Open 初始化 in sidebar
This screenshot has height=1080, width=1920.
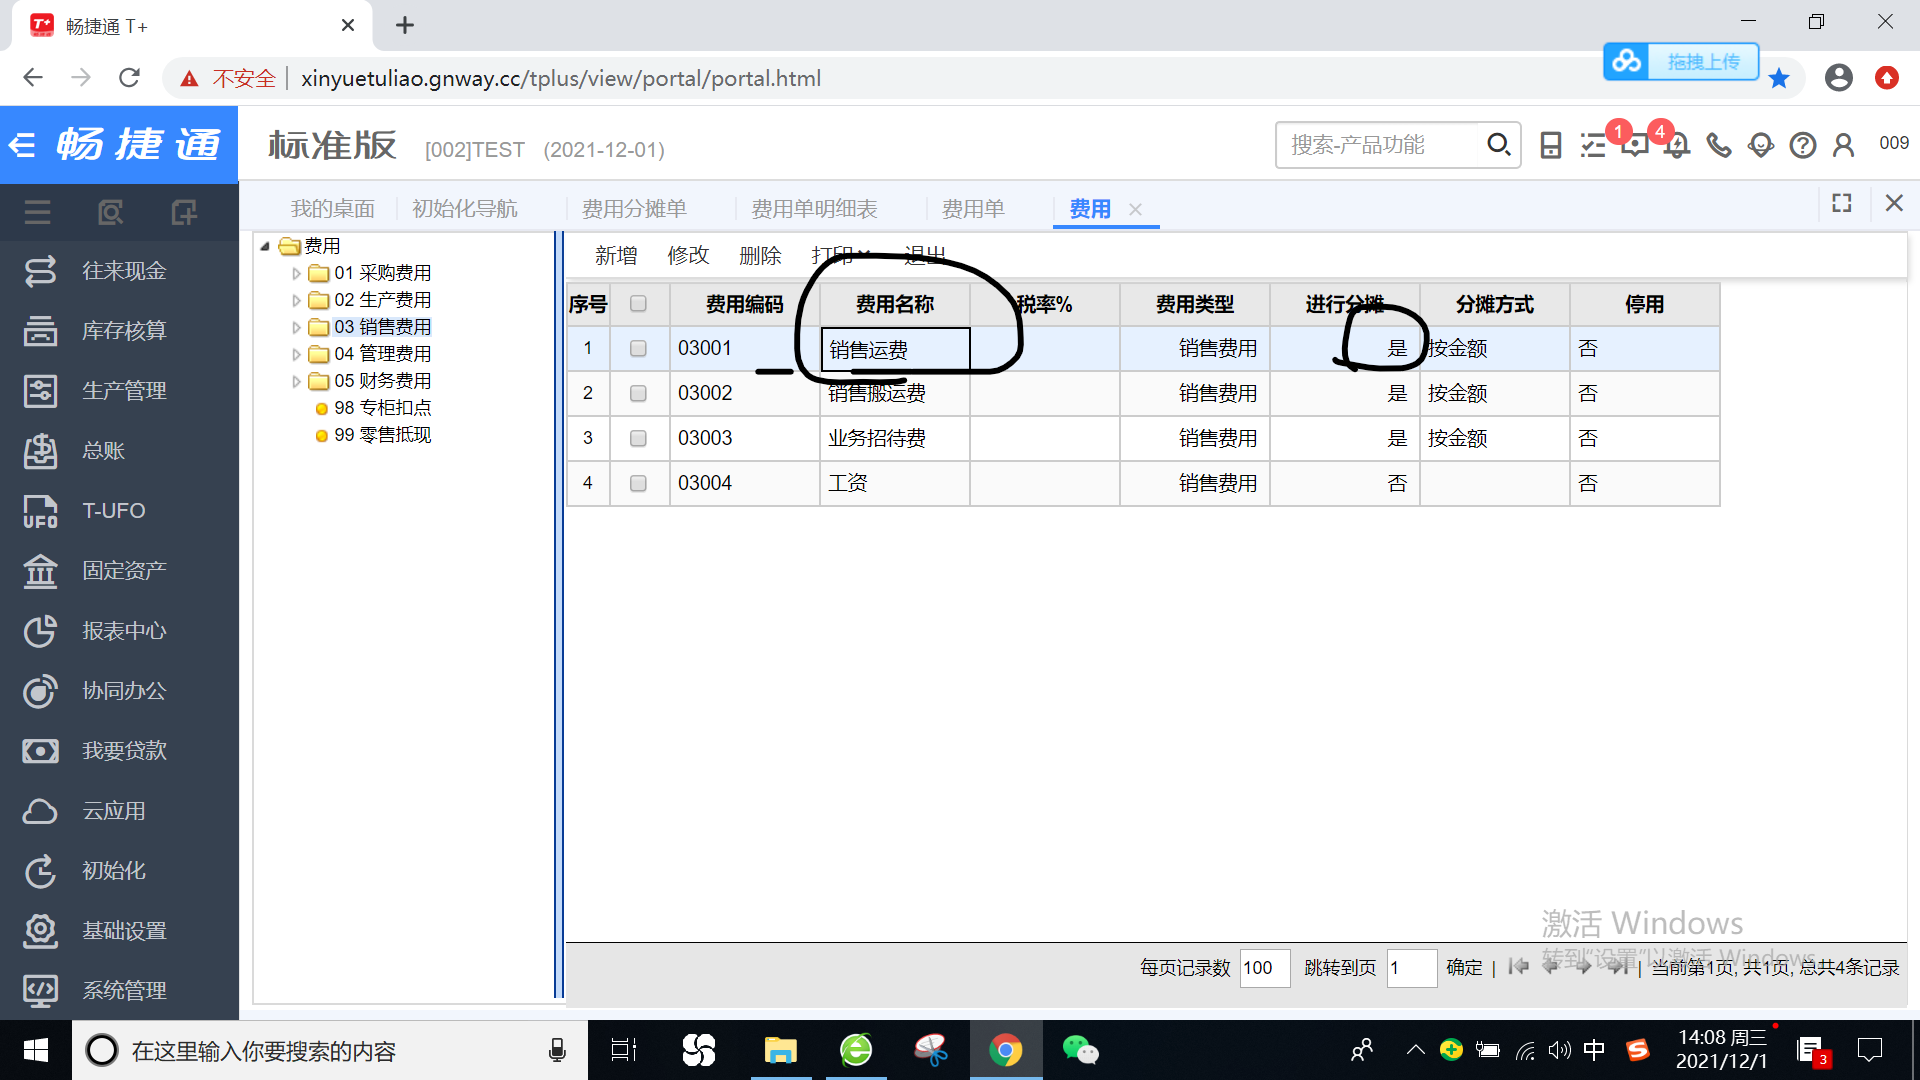120,871
